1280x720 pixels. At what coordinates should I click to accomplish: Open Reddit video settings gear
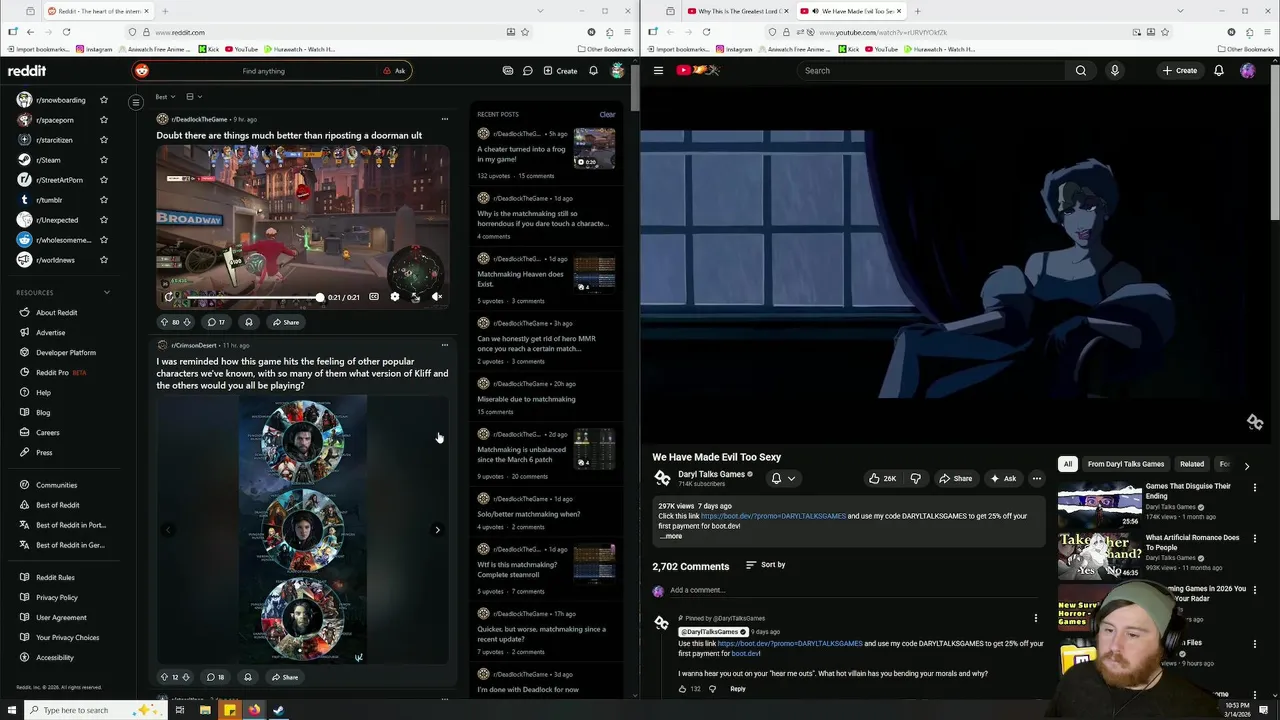[395, 297]
